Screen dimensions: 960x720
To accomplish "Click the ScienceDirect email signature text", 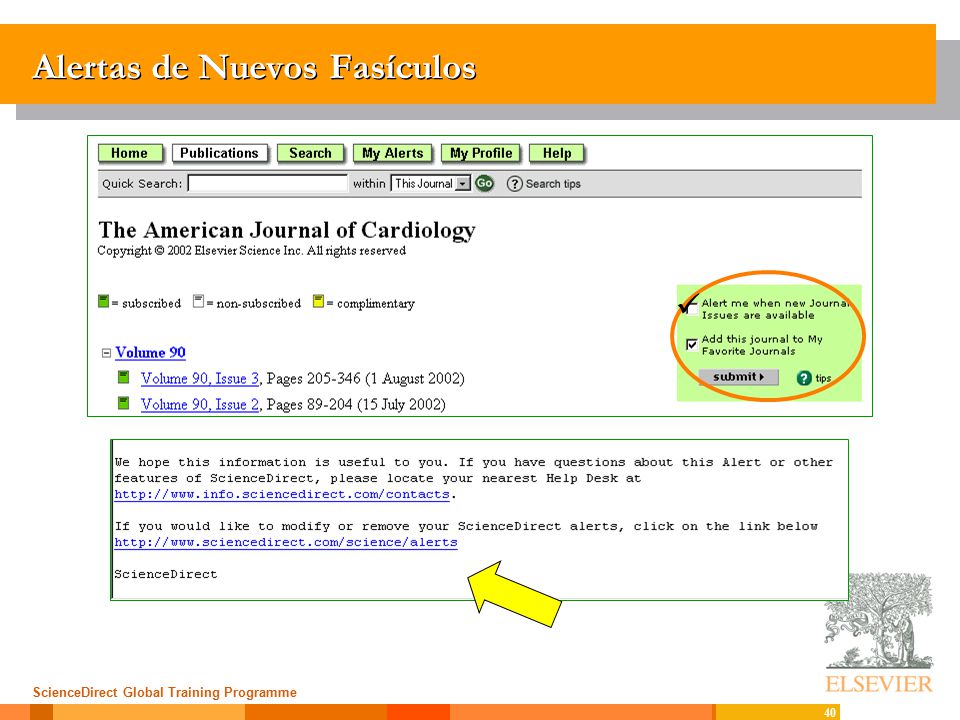I will [x=166, y=574].
